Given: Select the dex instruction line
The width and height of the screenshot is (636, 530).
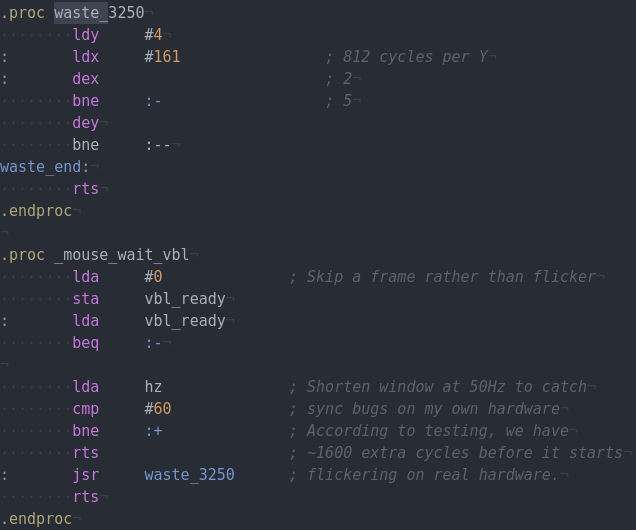Looking at the screenshot, I should (x=86, y=78).
